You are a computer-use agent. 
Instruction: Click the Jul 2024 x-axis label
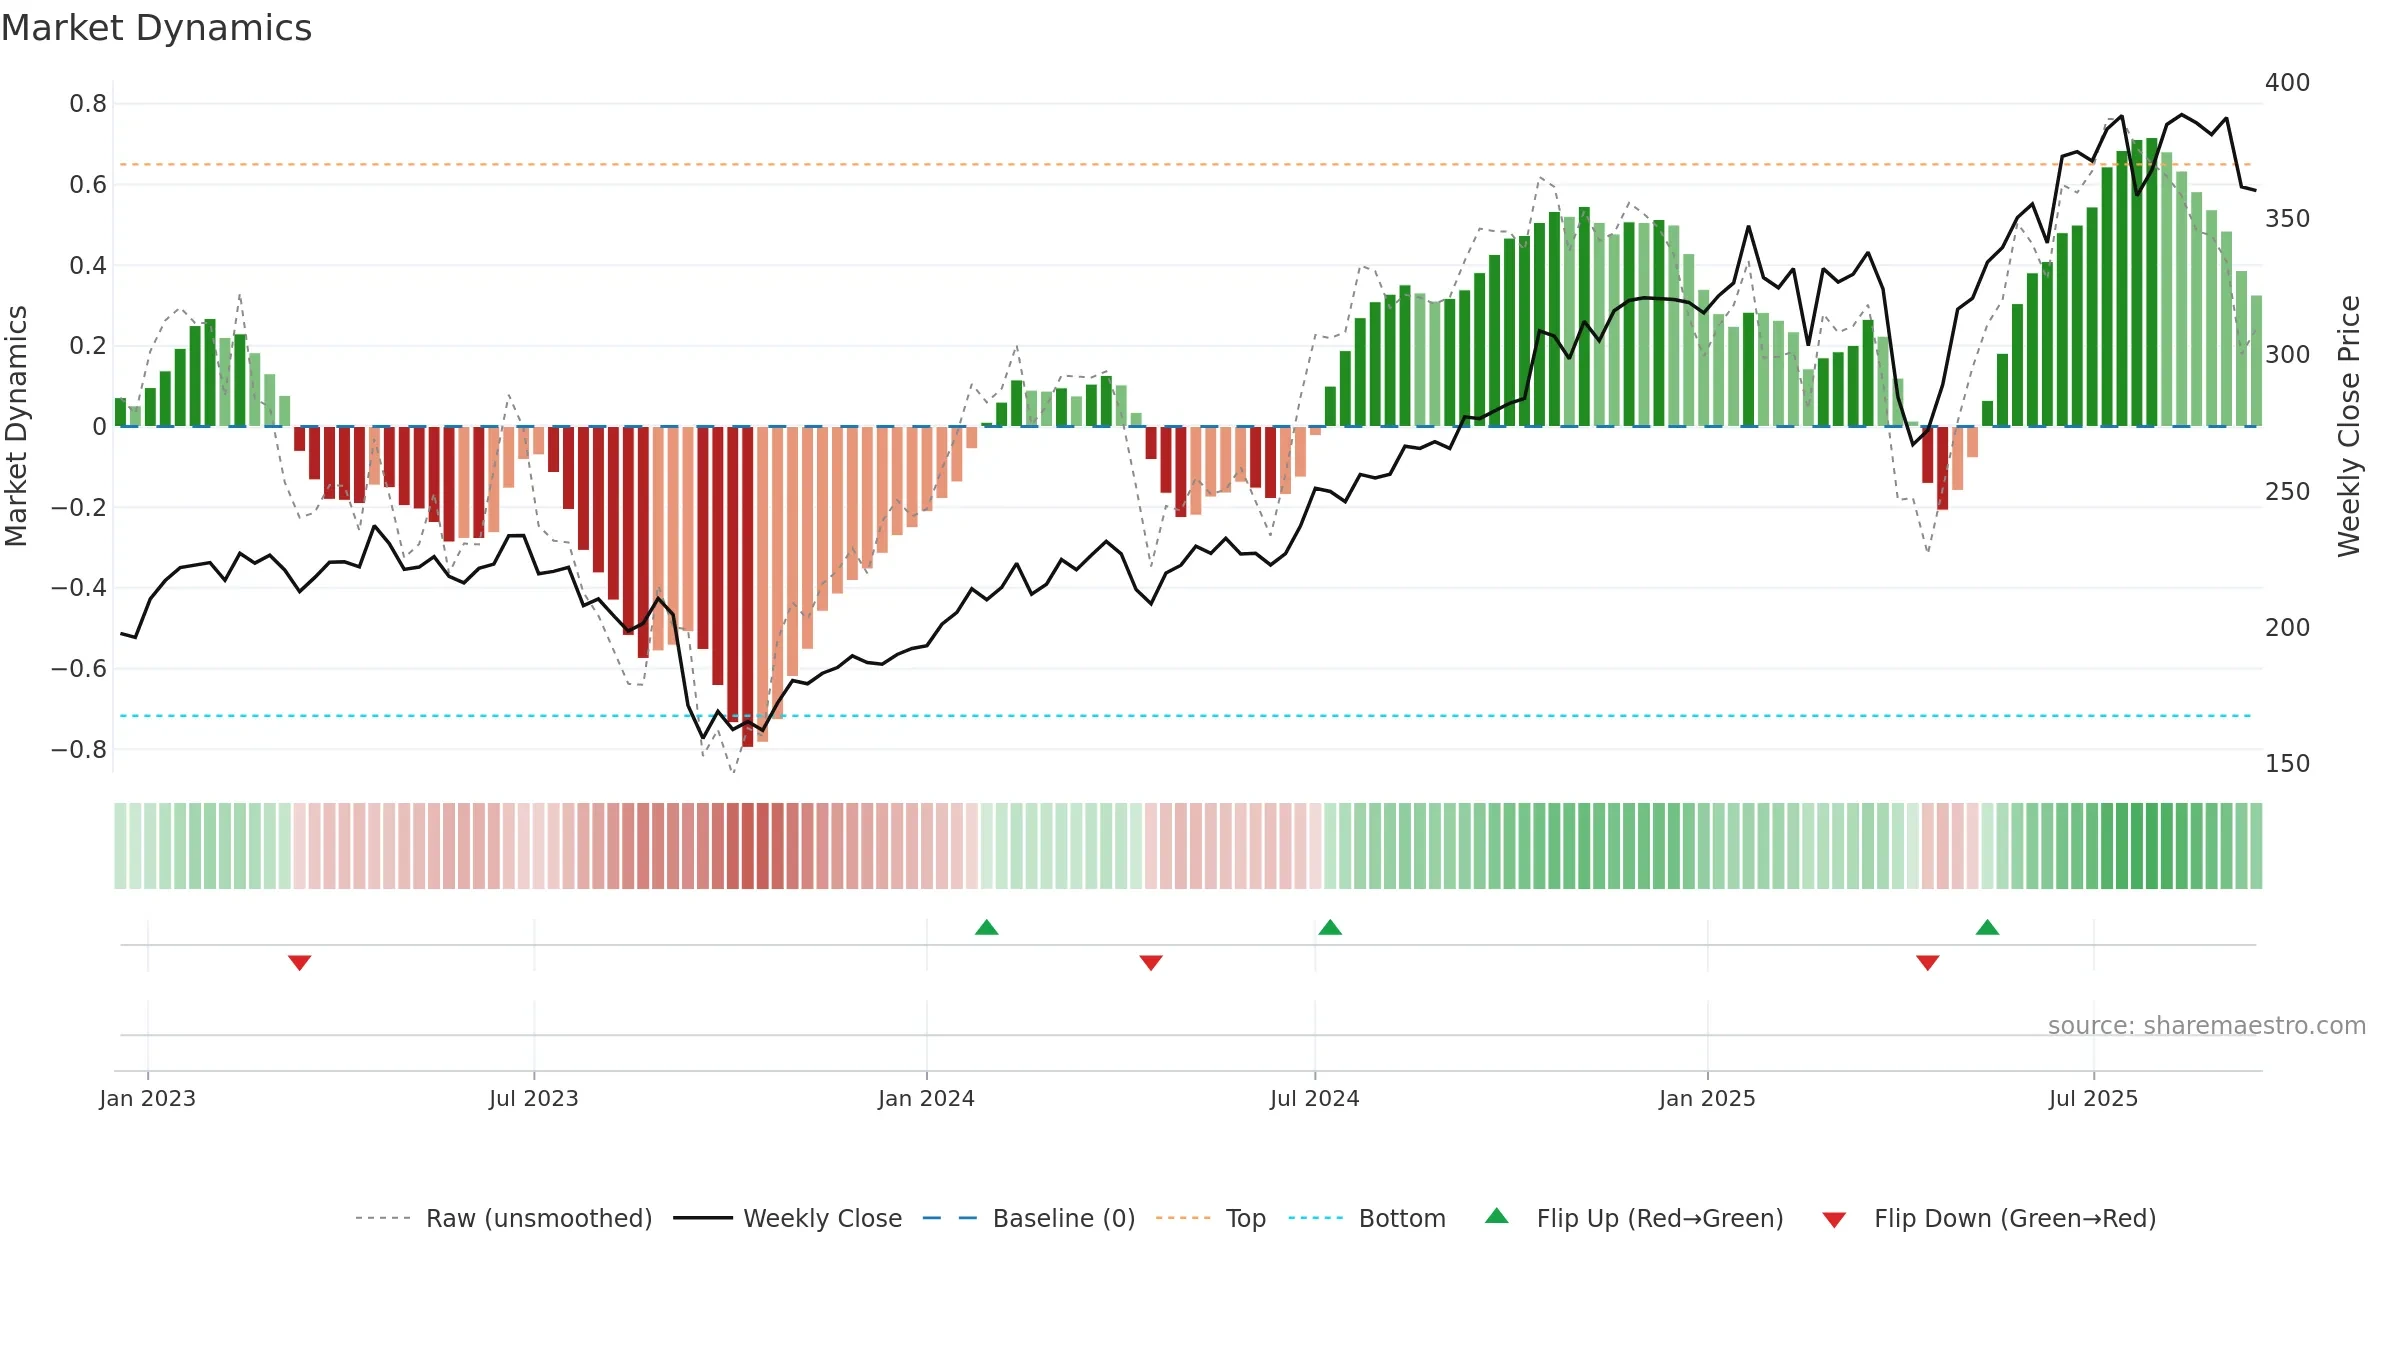click(x=1315, y=1098)
